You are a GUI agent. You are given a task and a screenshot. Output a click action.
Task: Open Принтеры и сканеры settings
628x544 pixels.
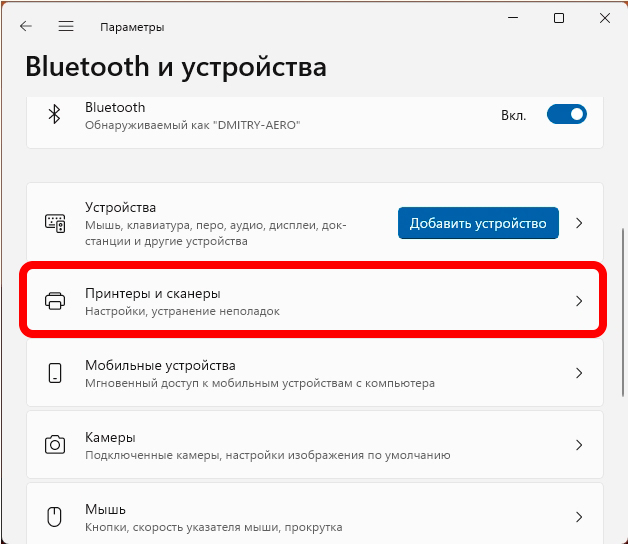click(x=313, y=300)
